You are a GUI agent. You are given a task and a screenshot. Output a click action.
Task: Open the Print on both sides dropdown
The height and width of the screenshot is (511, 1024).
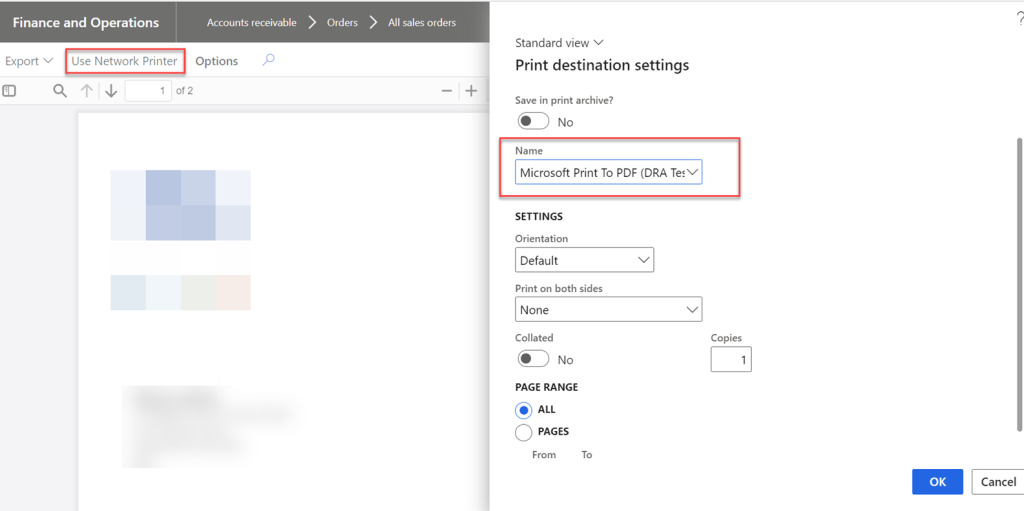(608, 310)
